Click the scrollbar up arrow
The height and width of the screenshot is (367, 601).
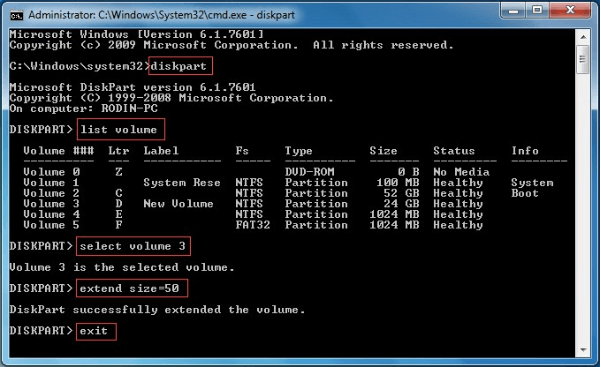(583, 37)
